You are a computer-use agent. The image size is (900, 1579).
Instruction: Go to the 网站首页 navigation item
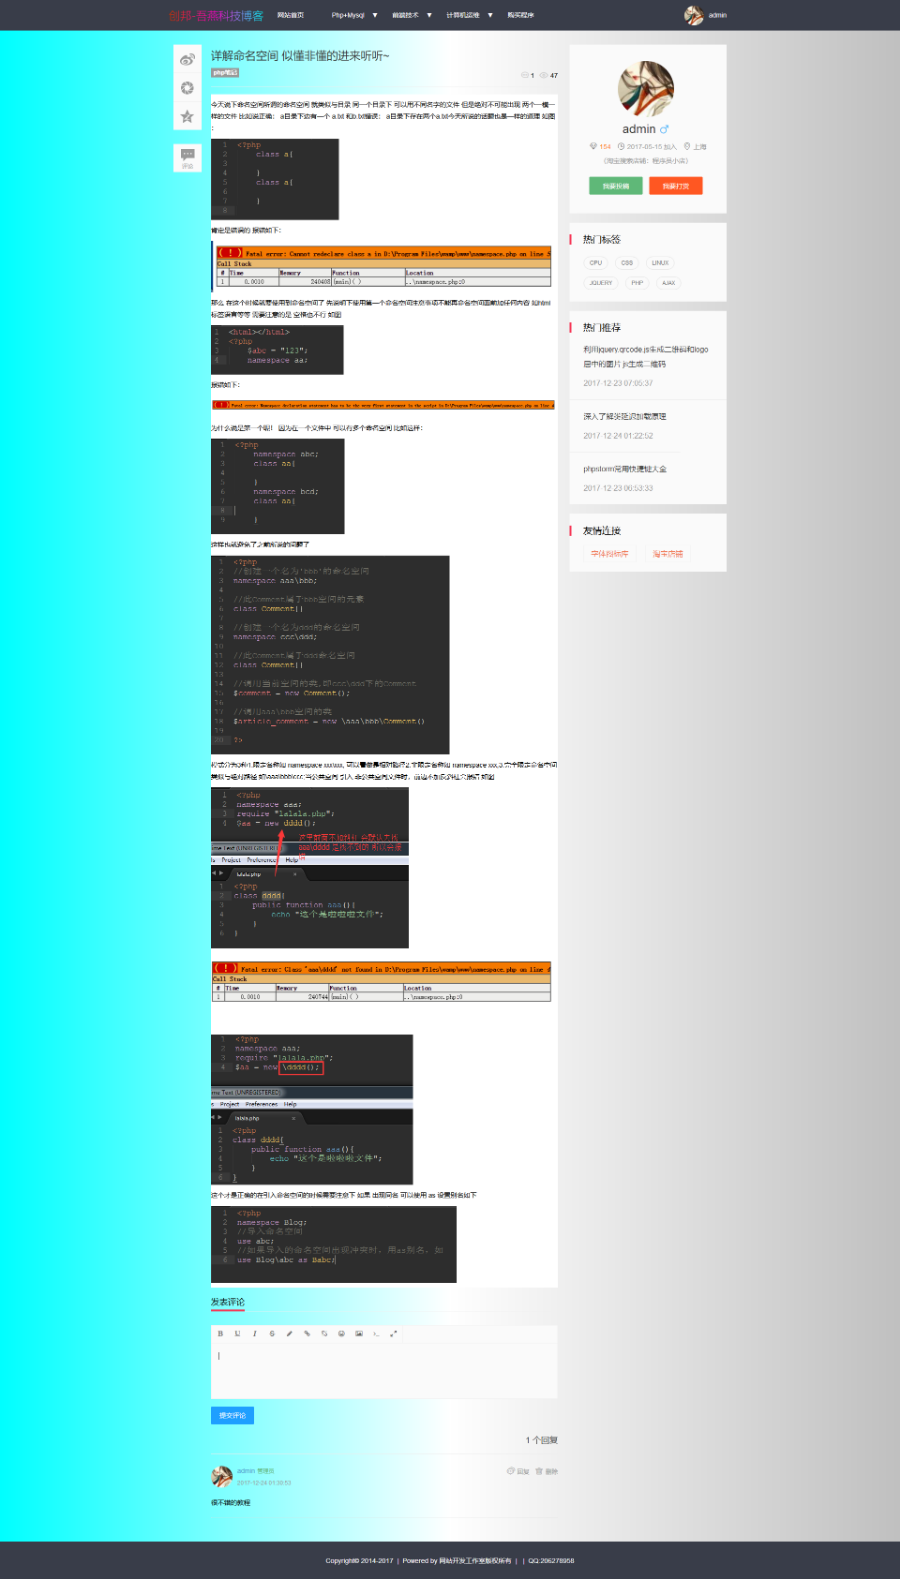point(290,15)
